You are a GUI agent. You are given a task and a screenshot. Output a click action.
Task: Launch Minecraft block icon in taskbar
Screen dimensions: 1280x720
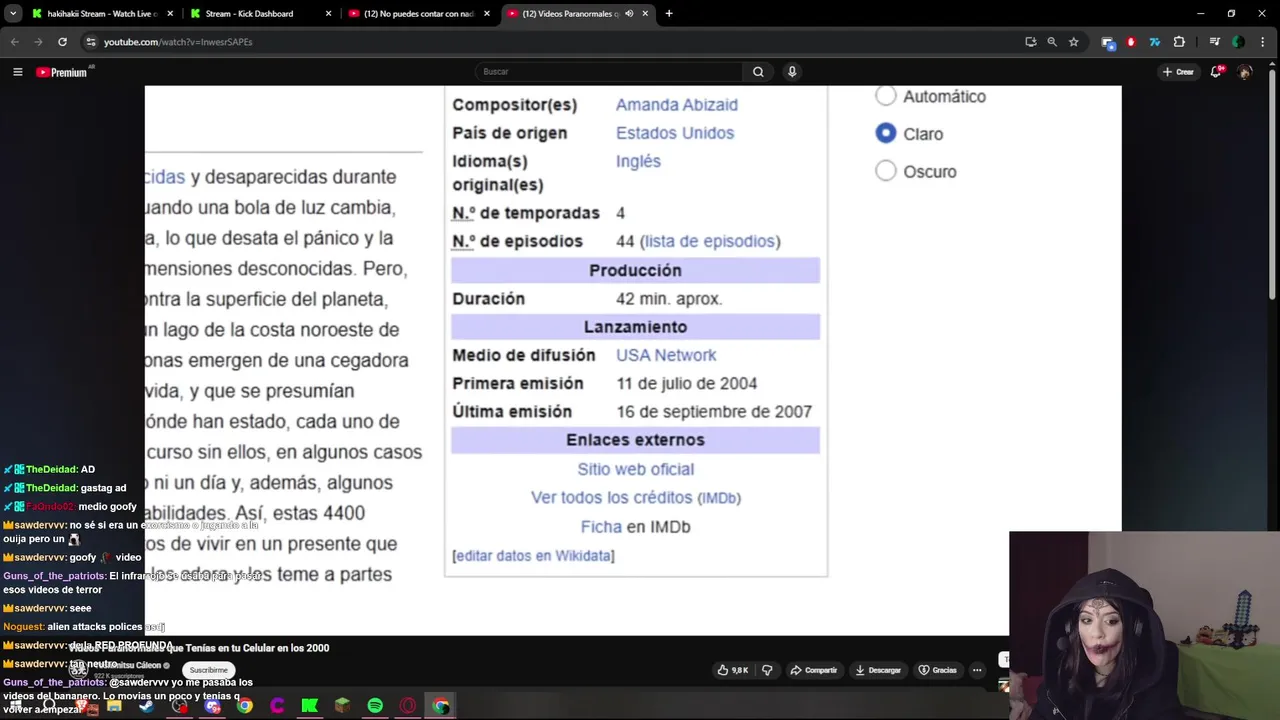342,706
